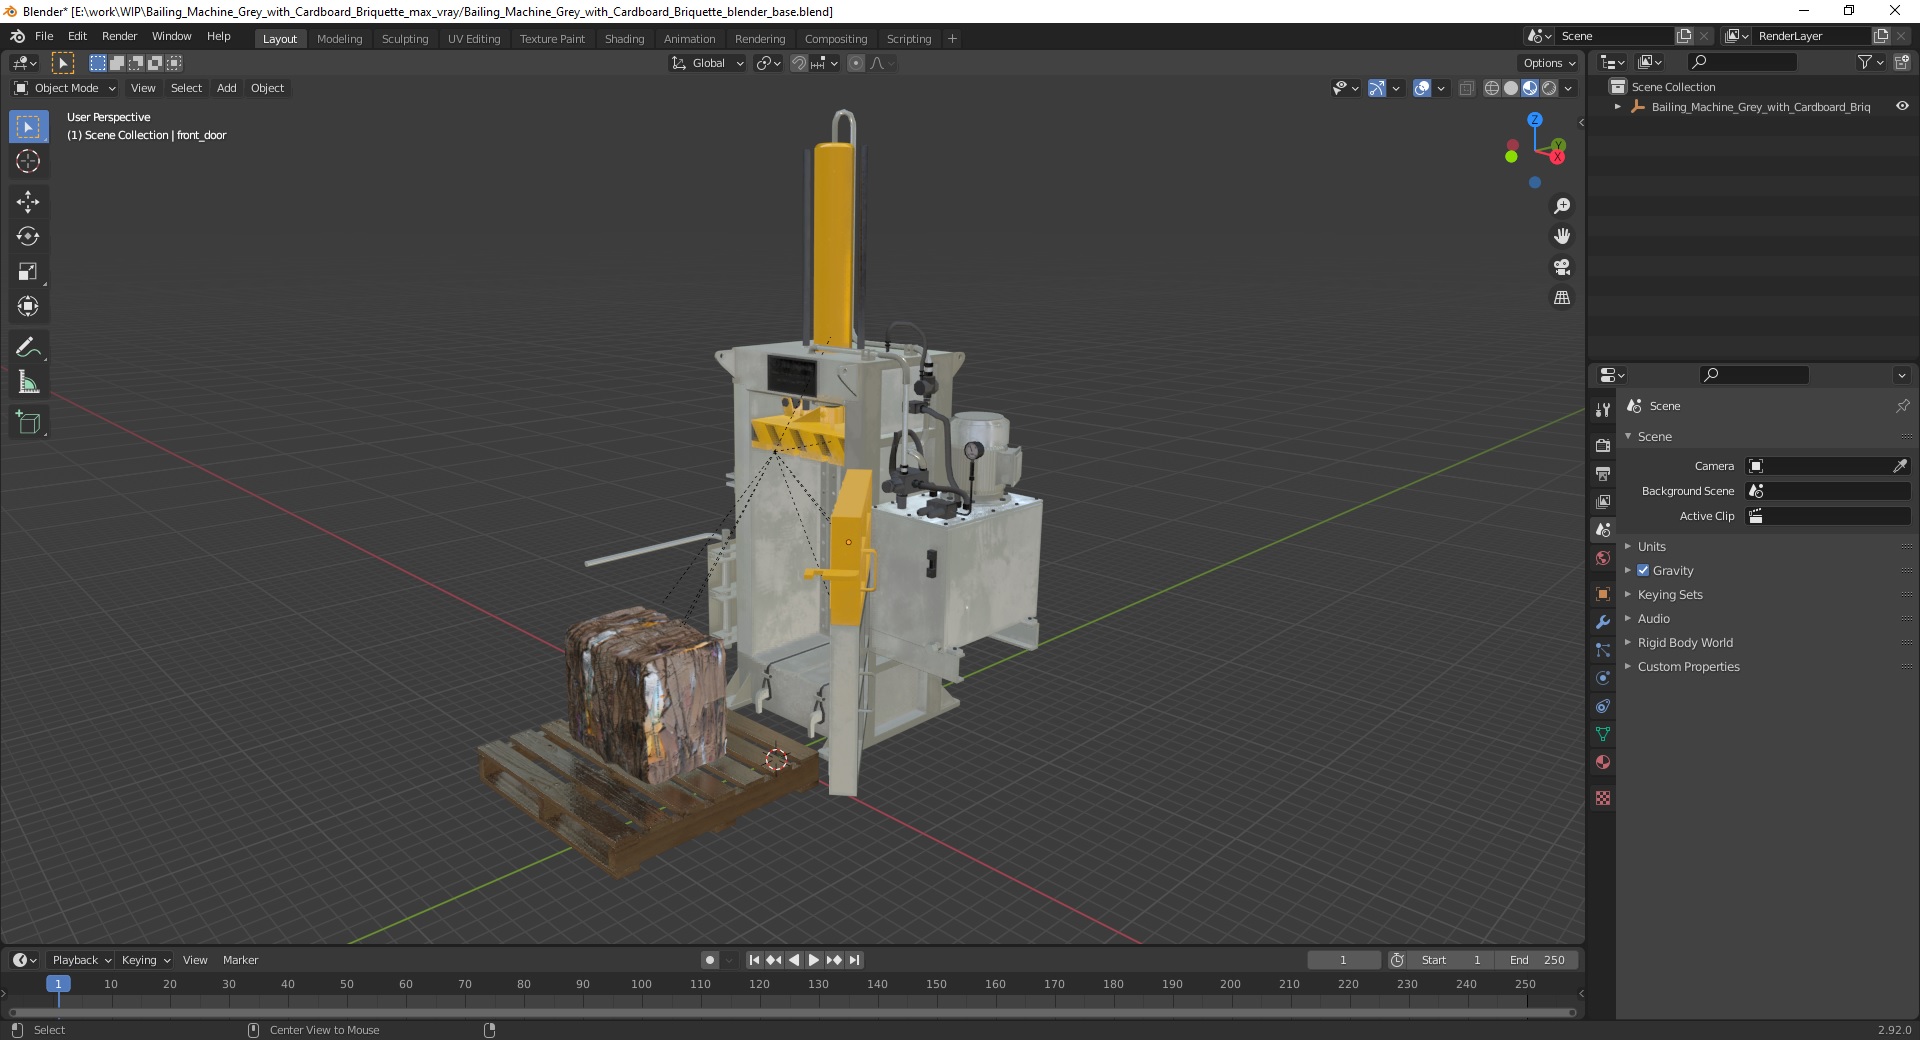This screenshot has height=1040, width=1920.
Task: Open the Output properties tab
Action: click(1603, 473)
